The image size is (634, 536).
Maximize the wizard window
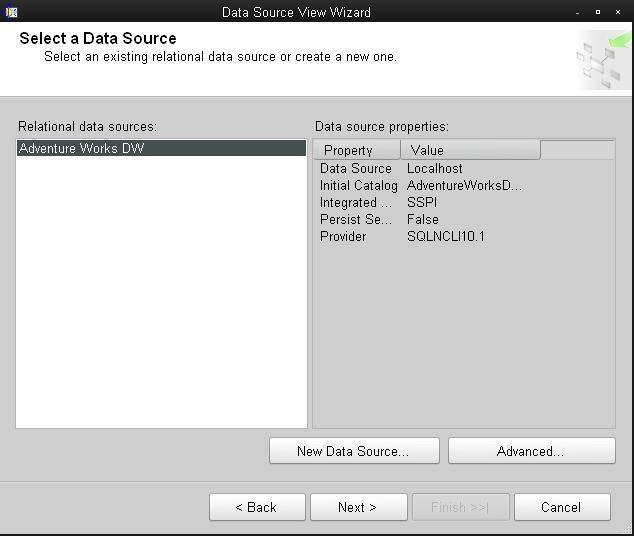pos(598,12)
